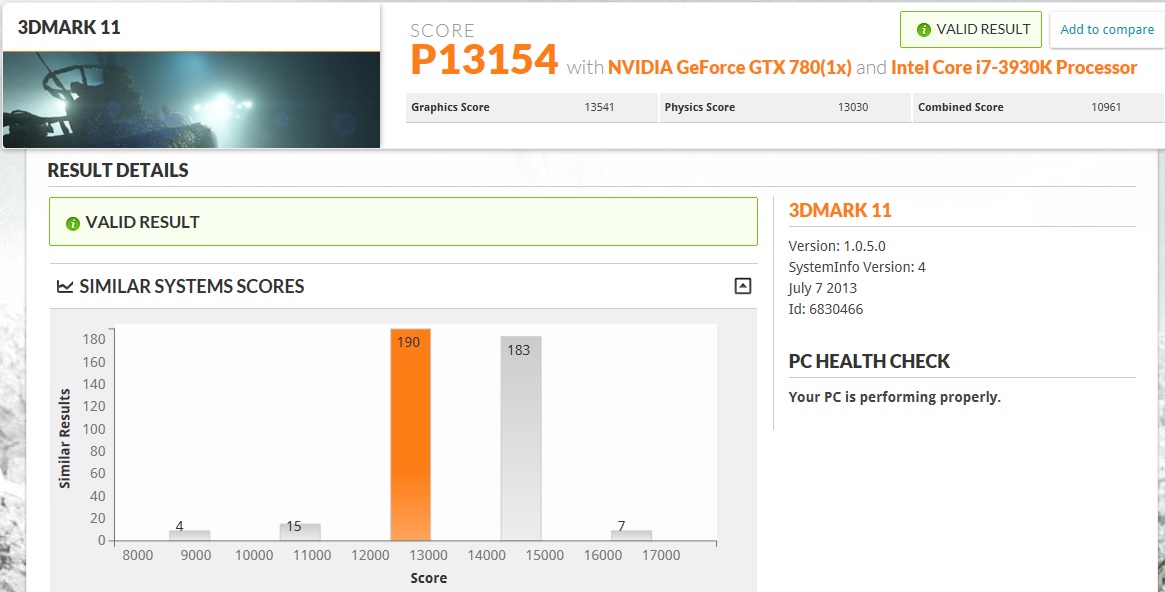Open the Intel Core i7-3930K Processor link
This screenshot has height=592, width=1165.
coord(1013,68)
